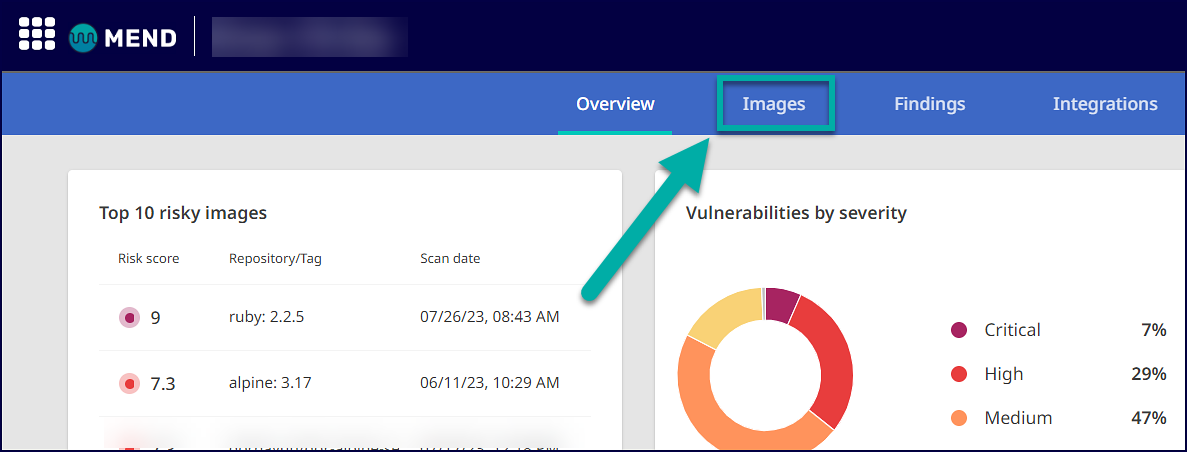
Task: Switch to the Overview tab
Action: (x=615, y=104)
